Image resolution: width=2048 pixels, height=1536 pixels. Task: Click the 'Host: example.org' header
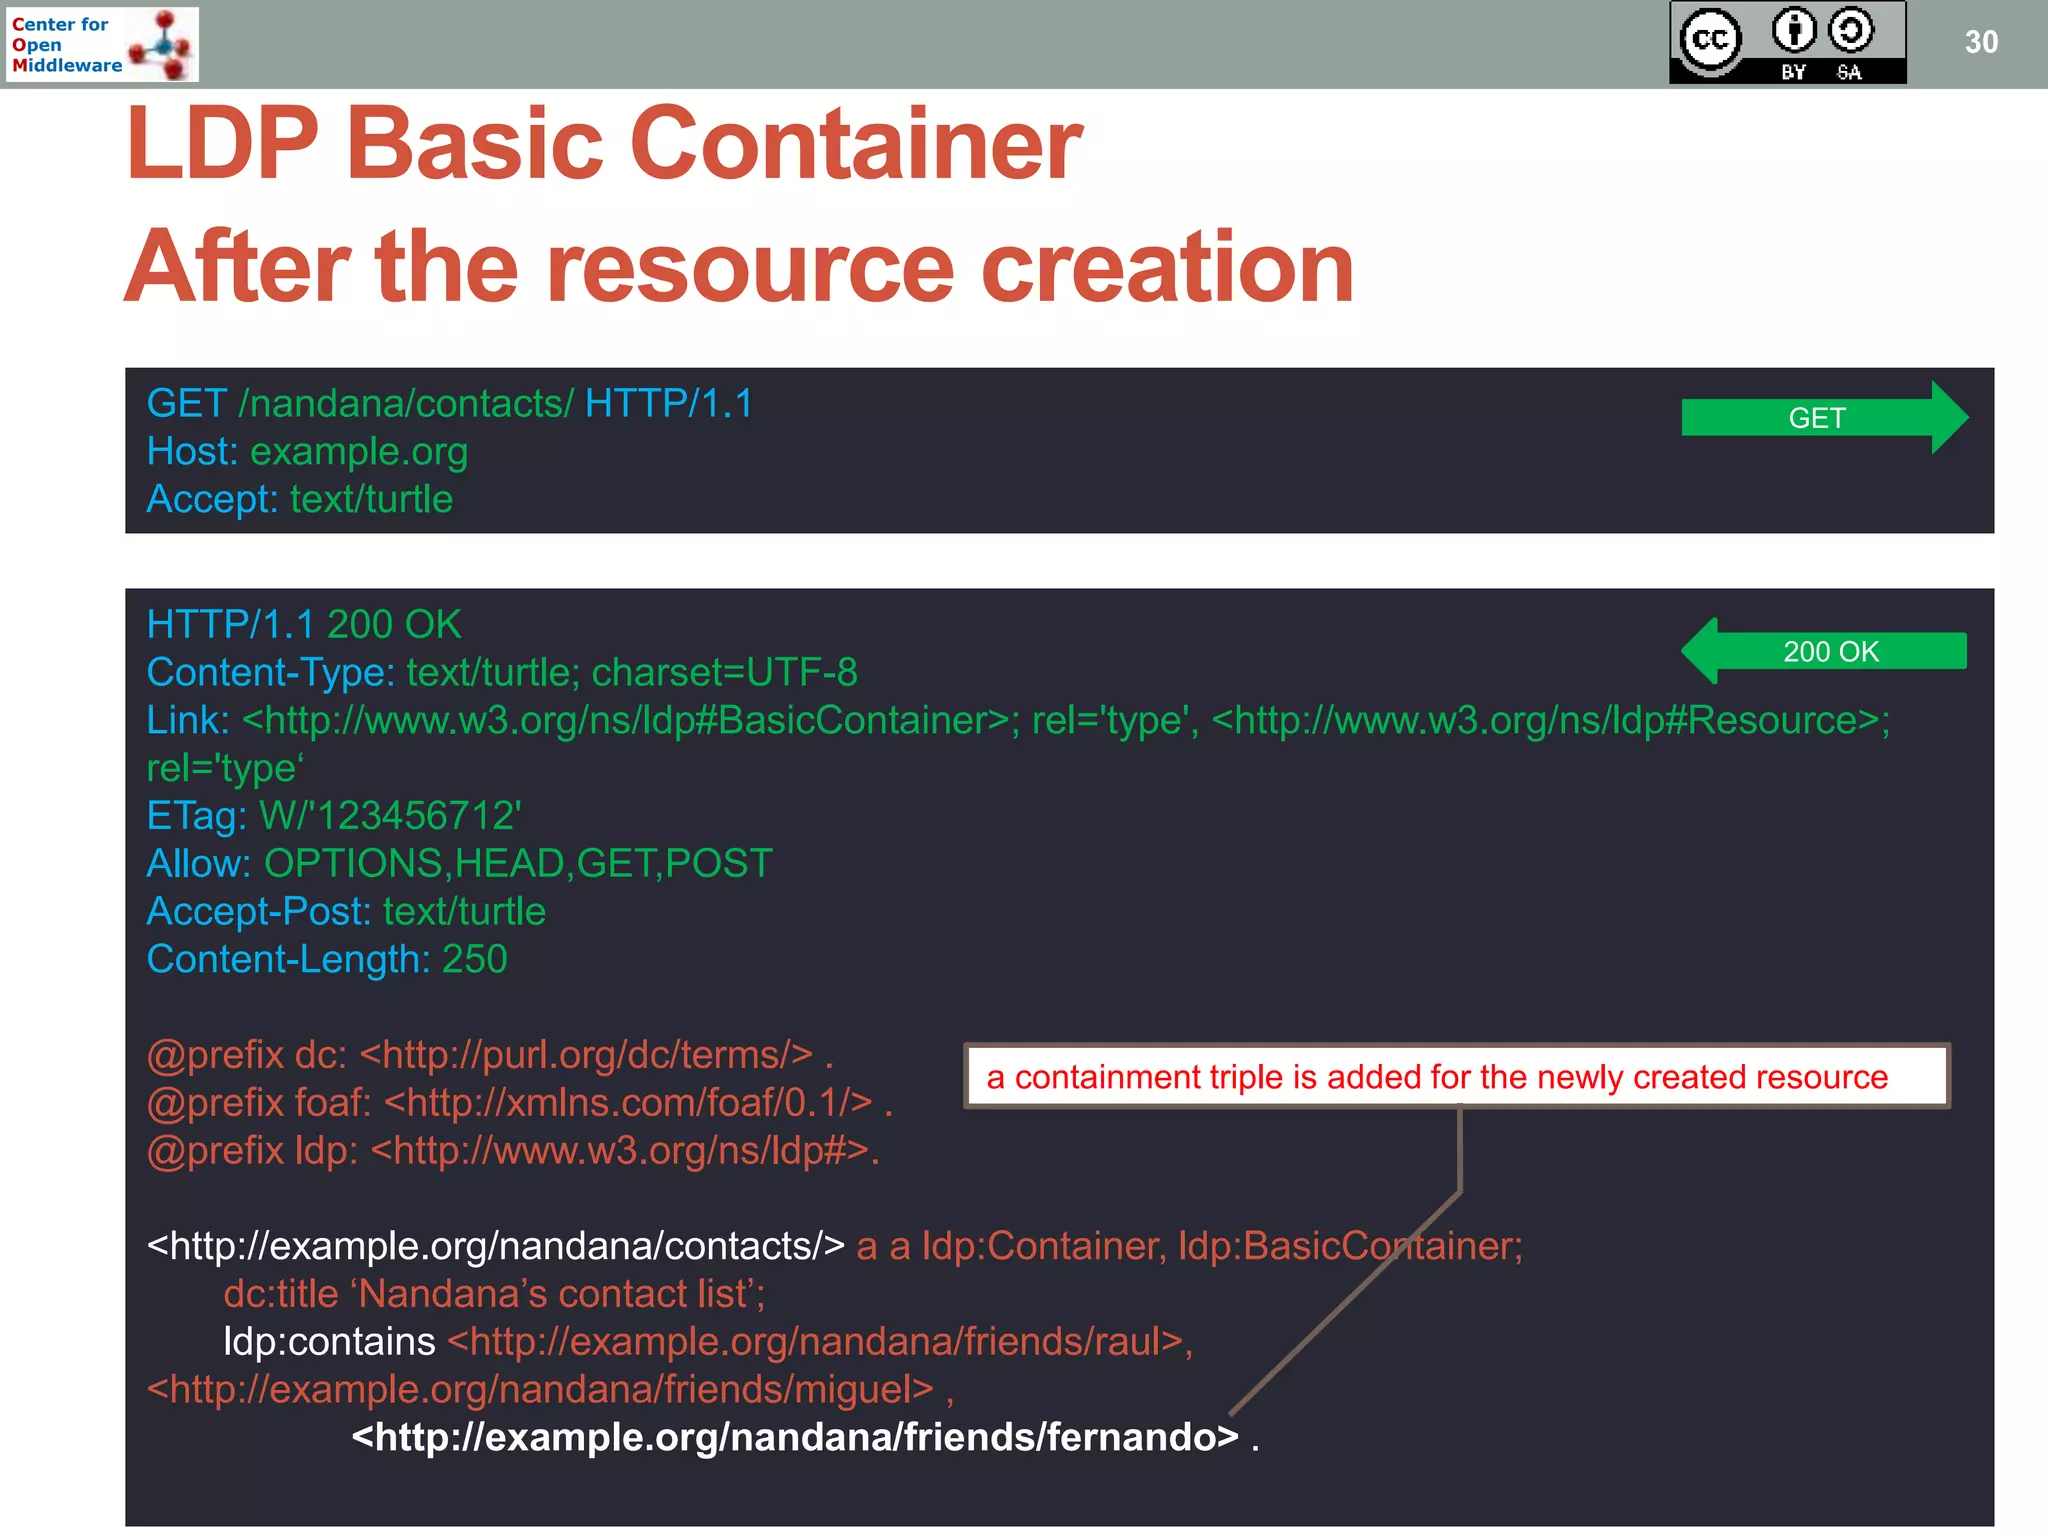[307, 451]
